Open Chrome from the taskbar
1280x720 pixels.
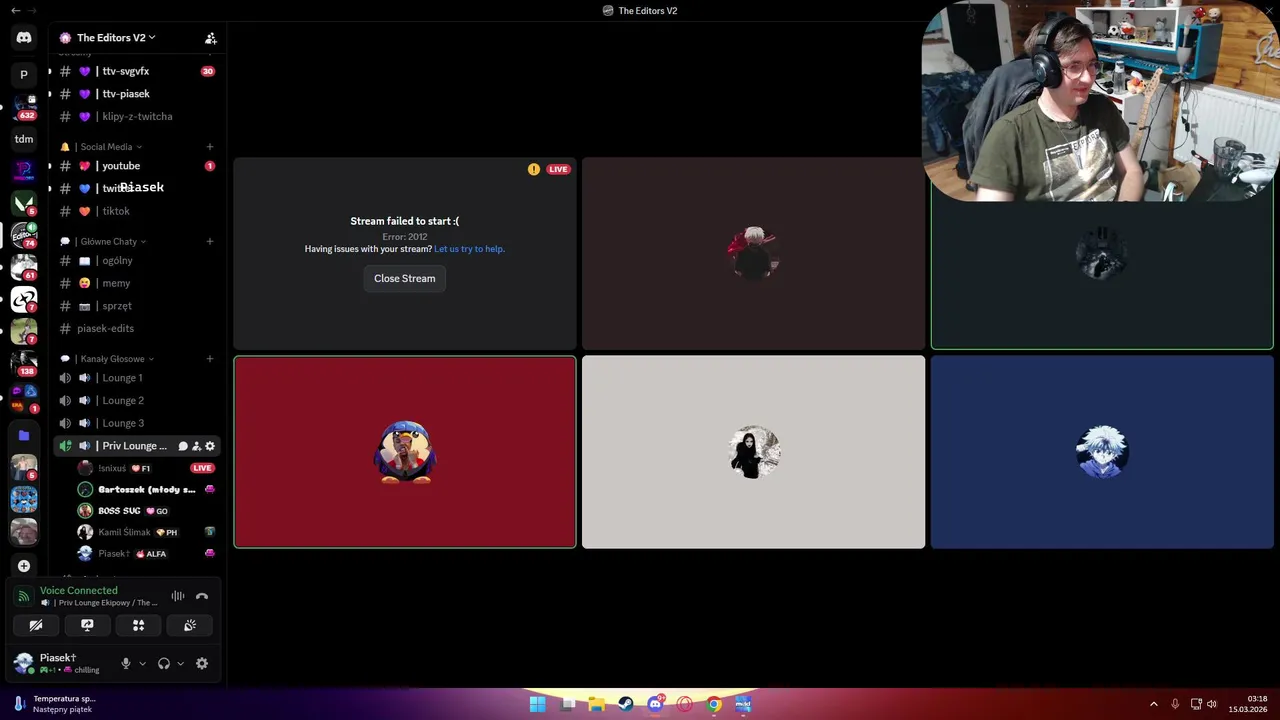(714, 704)
